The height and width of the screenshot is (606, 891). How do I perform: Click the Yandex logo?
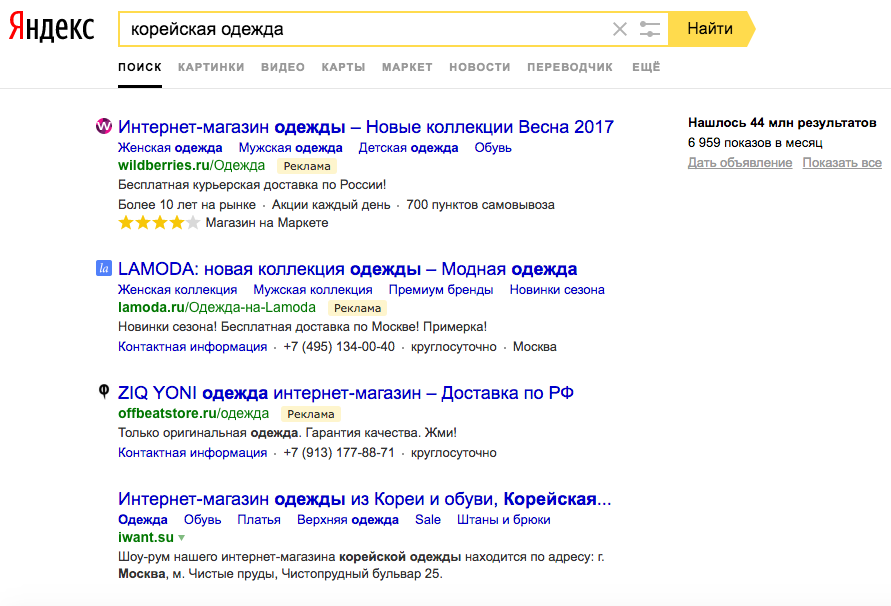[x=51, y=27]
